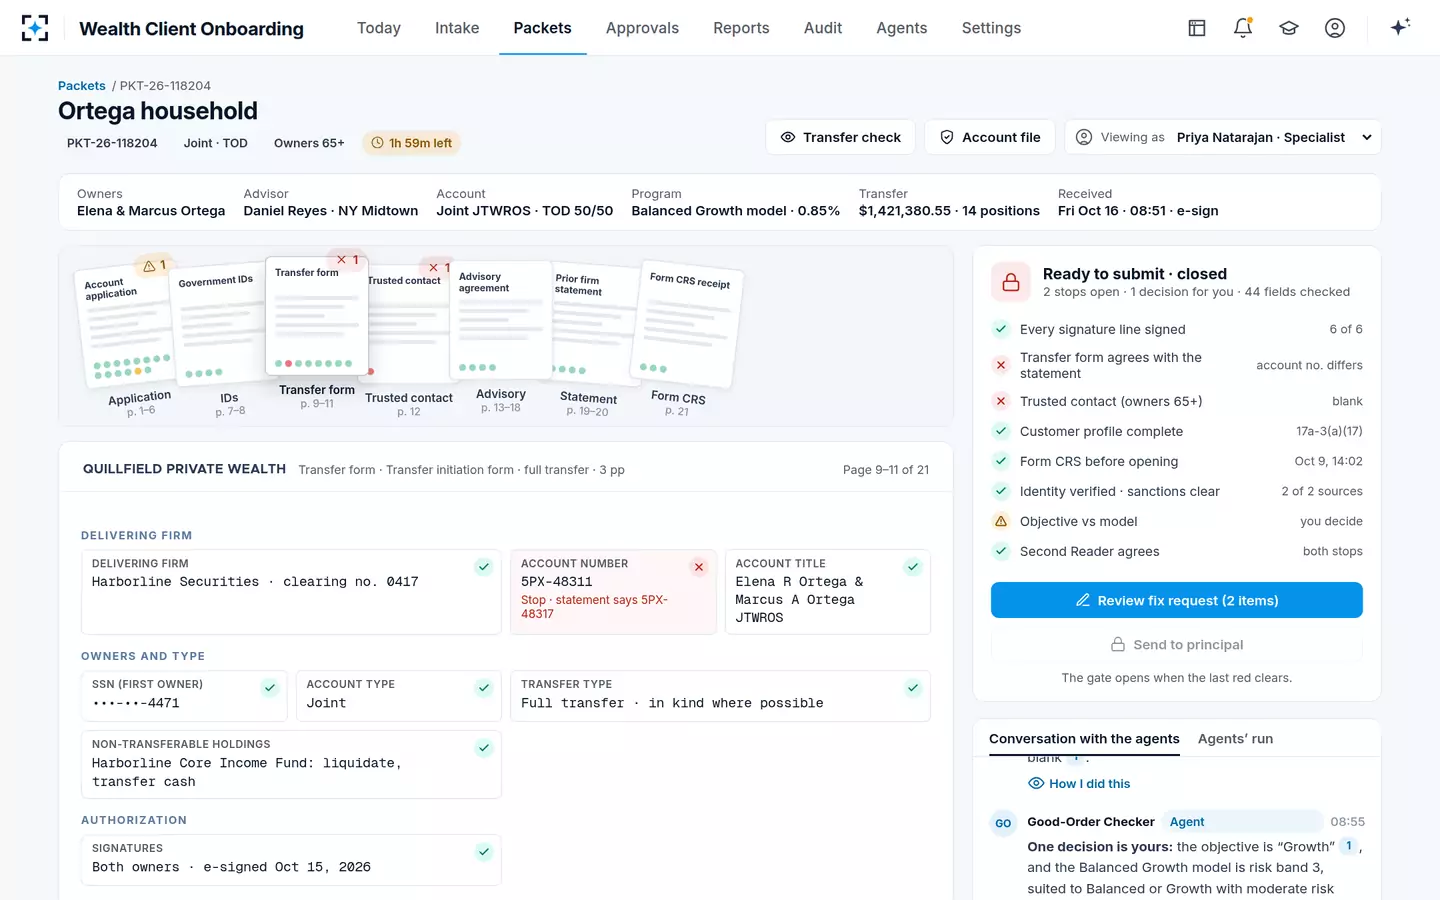
Task: Click the Send to principal button
Action: coord(1177,645)
